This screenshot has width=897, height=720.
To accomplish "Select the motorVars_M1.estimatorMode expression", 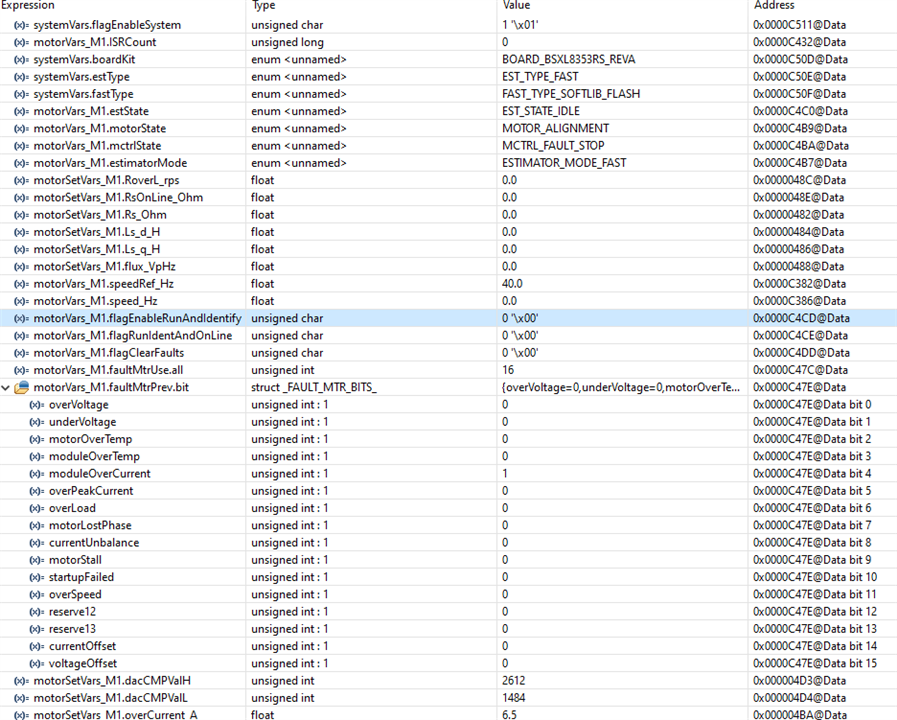I will point(110,163).
